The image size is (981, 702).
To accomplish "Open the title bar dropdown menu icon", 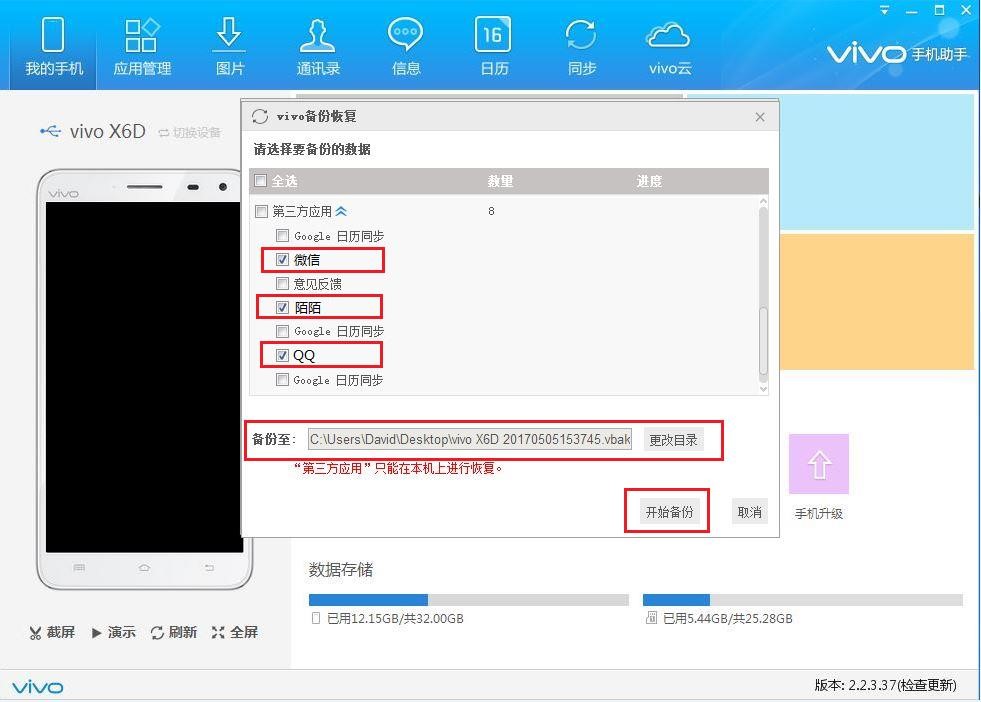I will pos(884,10).
